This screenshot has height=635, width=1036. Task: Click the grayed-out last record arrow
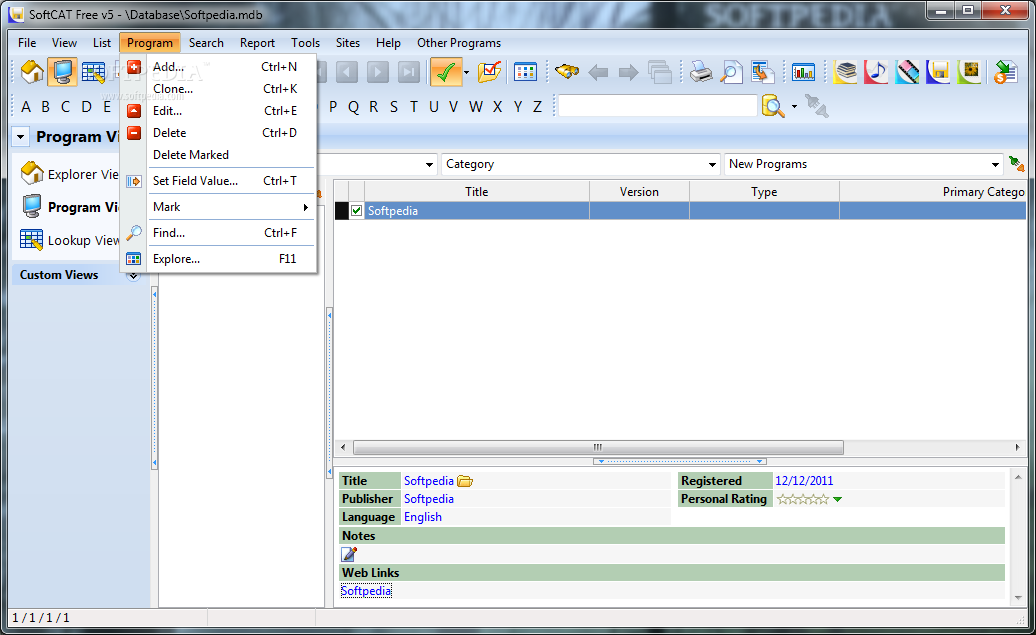(409, 72)
